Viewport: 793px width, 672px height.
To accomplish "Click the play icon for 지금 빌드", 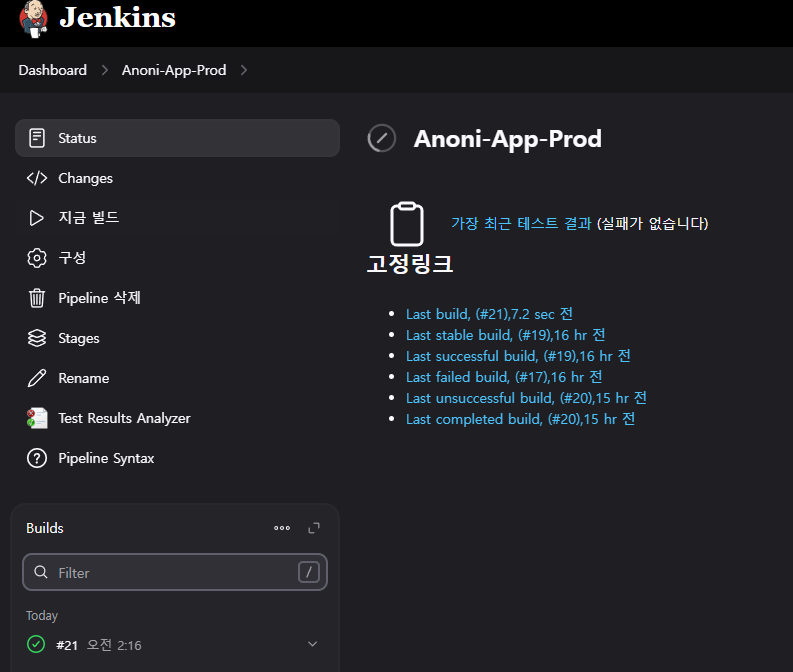I will point(37,218).
